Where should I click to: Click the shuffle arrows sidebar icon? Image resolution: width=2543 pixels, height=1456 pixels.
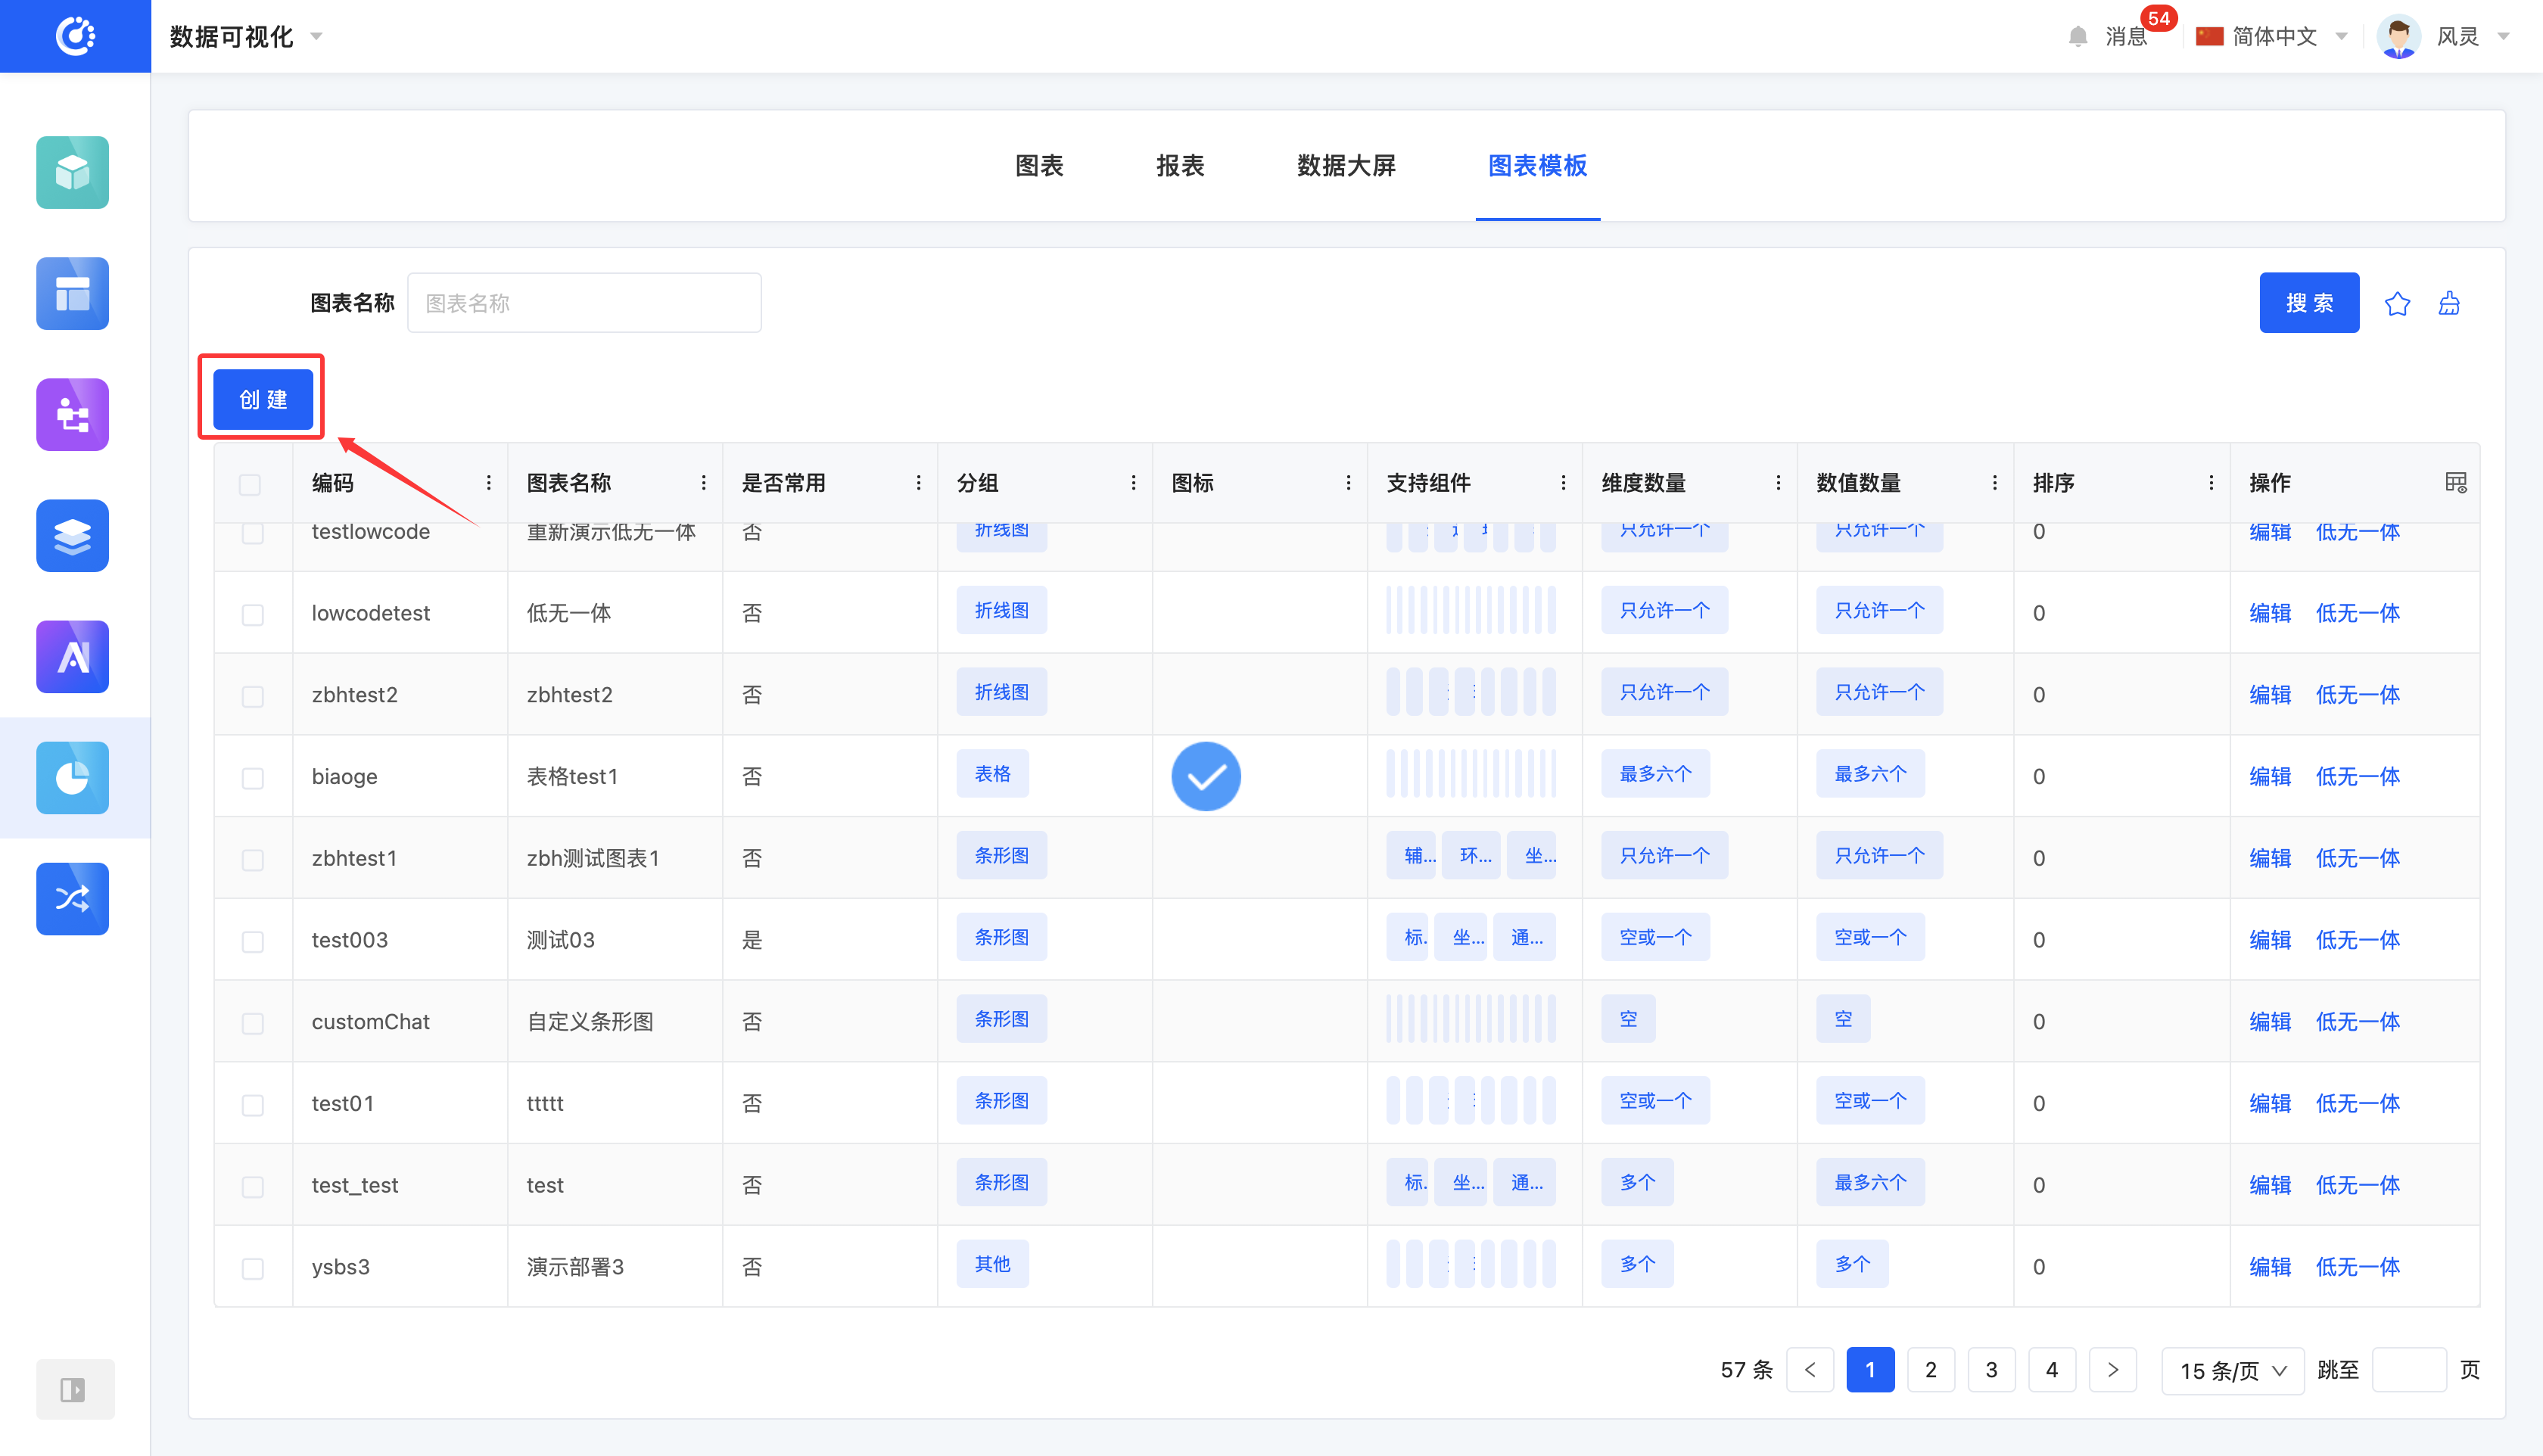(x=72, y=898)
